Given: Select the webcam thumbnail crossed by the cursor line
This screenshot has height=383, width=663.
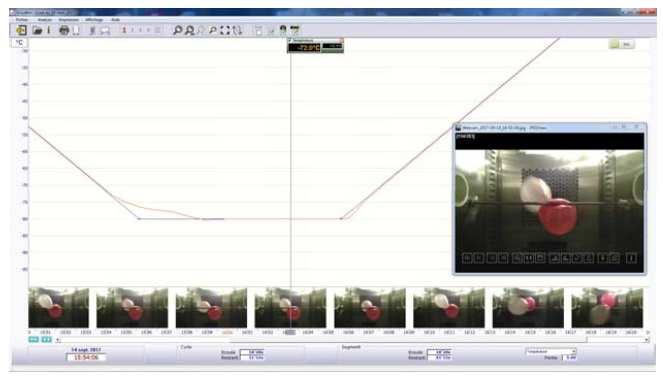Looking at the screenshot, I should pos(290,308).
